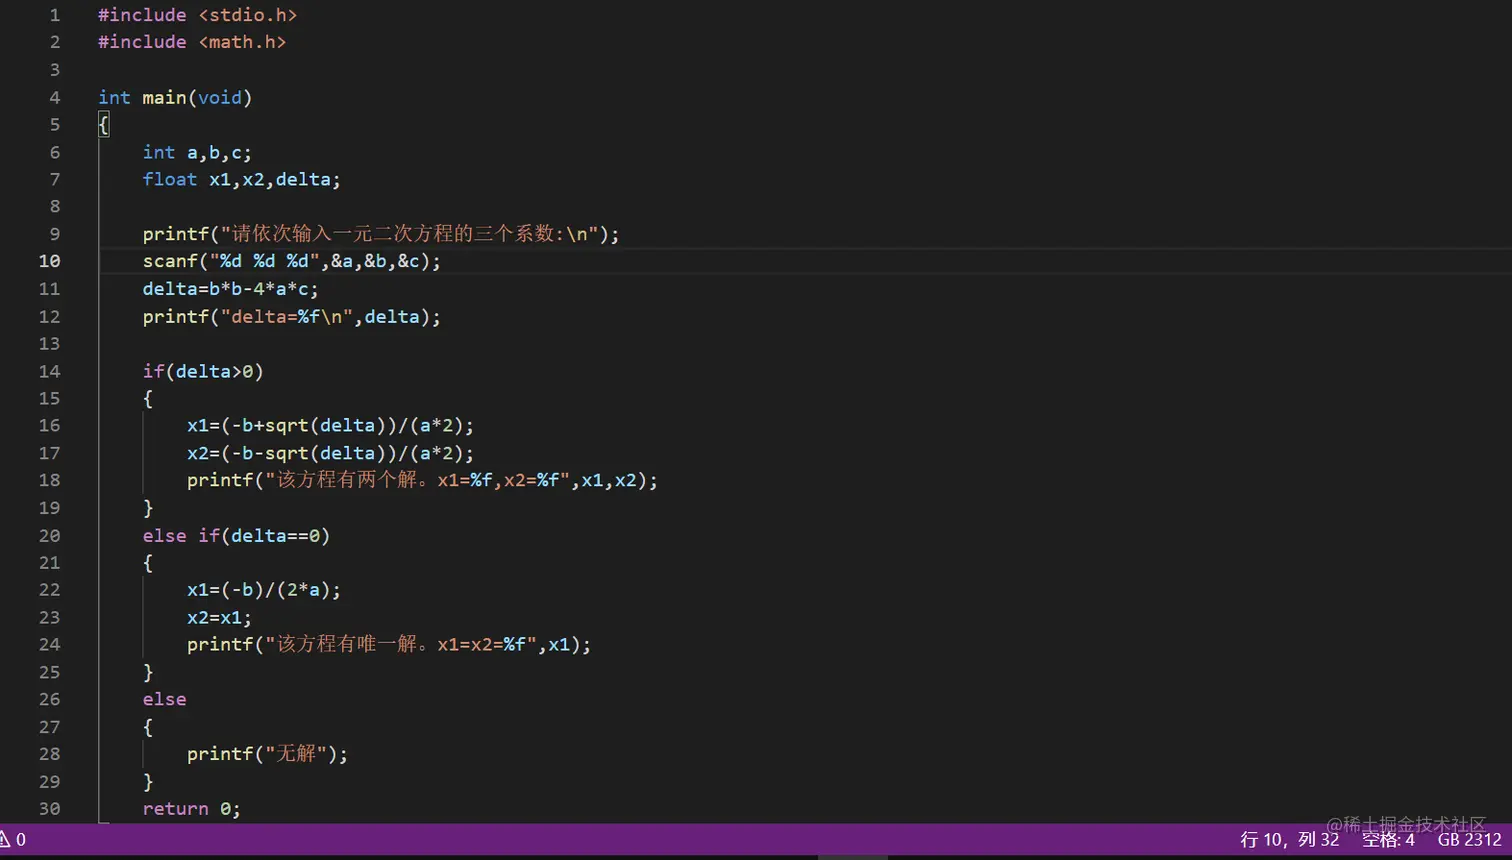Click the "else if(delta==0)" condition
This screenshot has height=860, width=1512.
(x=236, y=535)
